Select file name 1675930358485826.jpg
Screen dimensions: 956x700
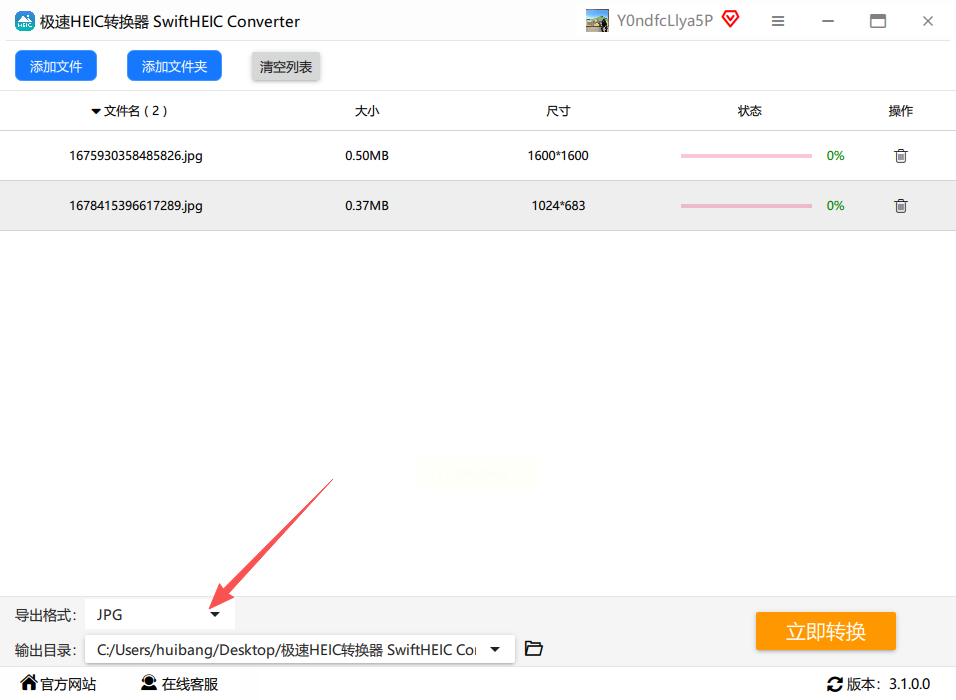click(x=135, y=156)
